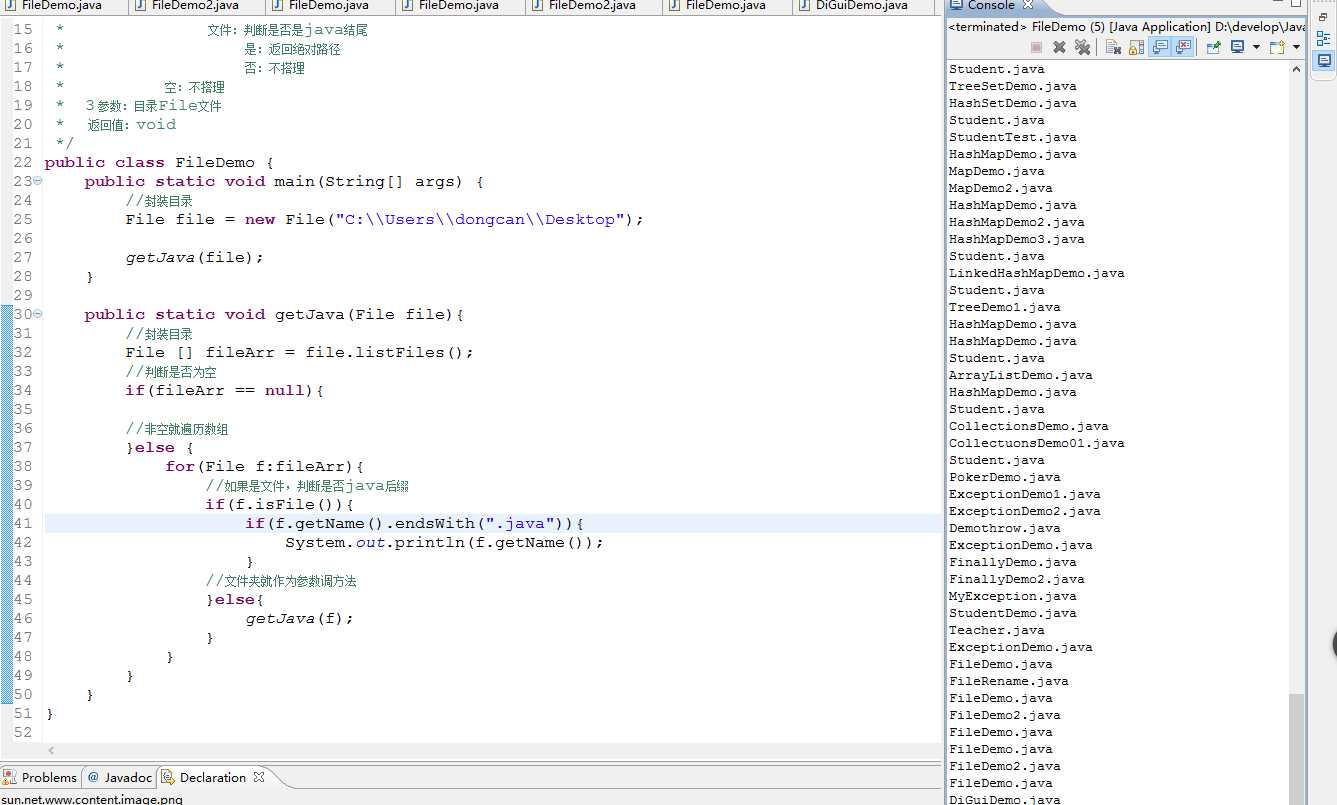Click the Open Console icon
The image size is (1337, 805).
tap(1277, 47)
